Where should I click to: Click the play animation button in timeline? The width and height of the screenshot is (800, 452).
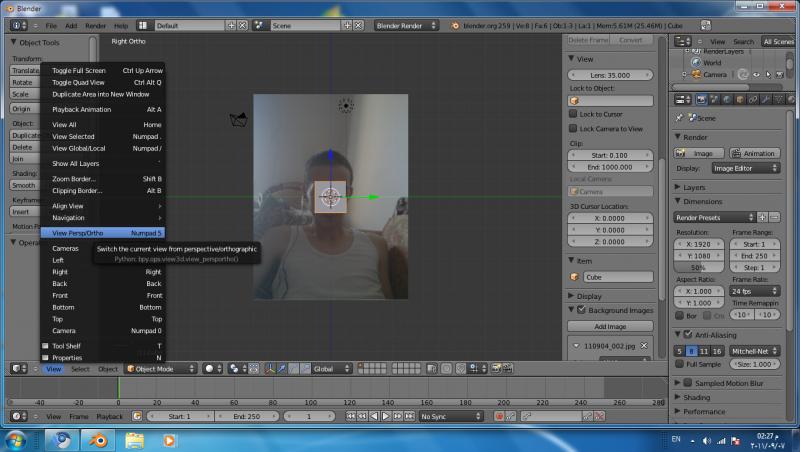coord(386,416)
